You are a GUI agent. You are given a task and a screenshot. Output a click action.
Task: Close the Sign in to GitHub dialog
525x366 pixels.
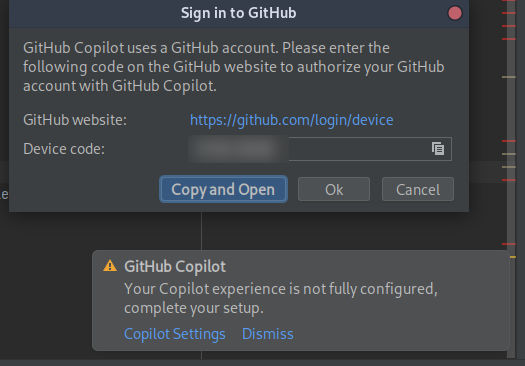(x=455, y=13)
